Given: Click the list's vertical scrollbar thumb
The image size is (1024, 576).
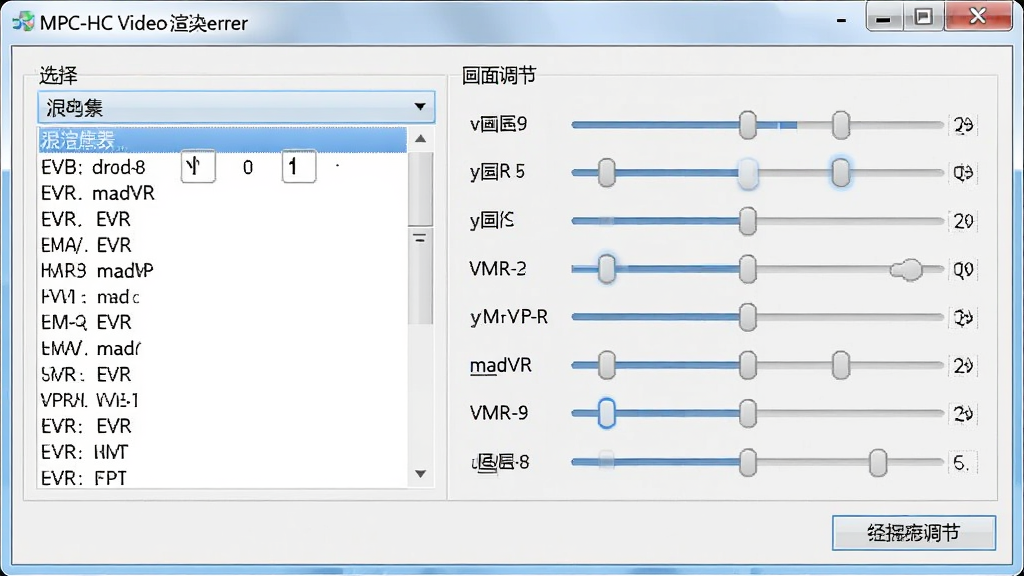Looking at the screenshot, I should pos(421,238).
